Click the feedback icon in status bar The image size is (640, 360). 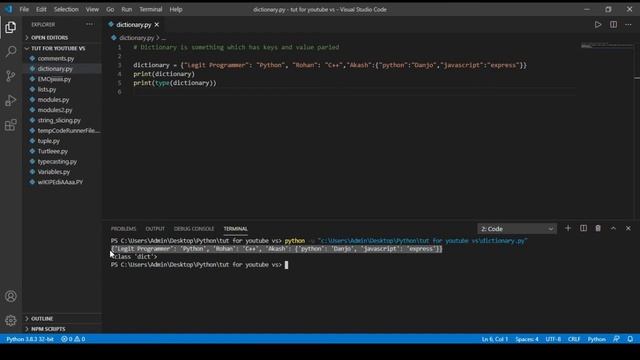pos(616,339)
